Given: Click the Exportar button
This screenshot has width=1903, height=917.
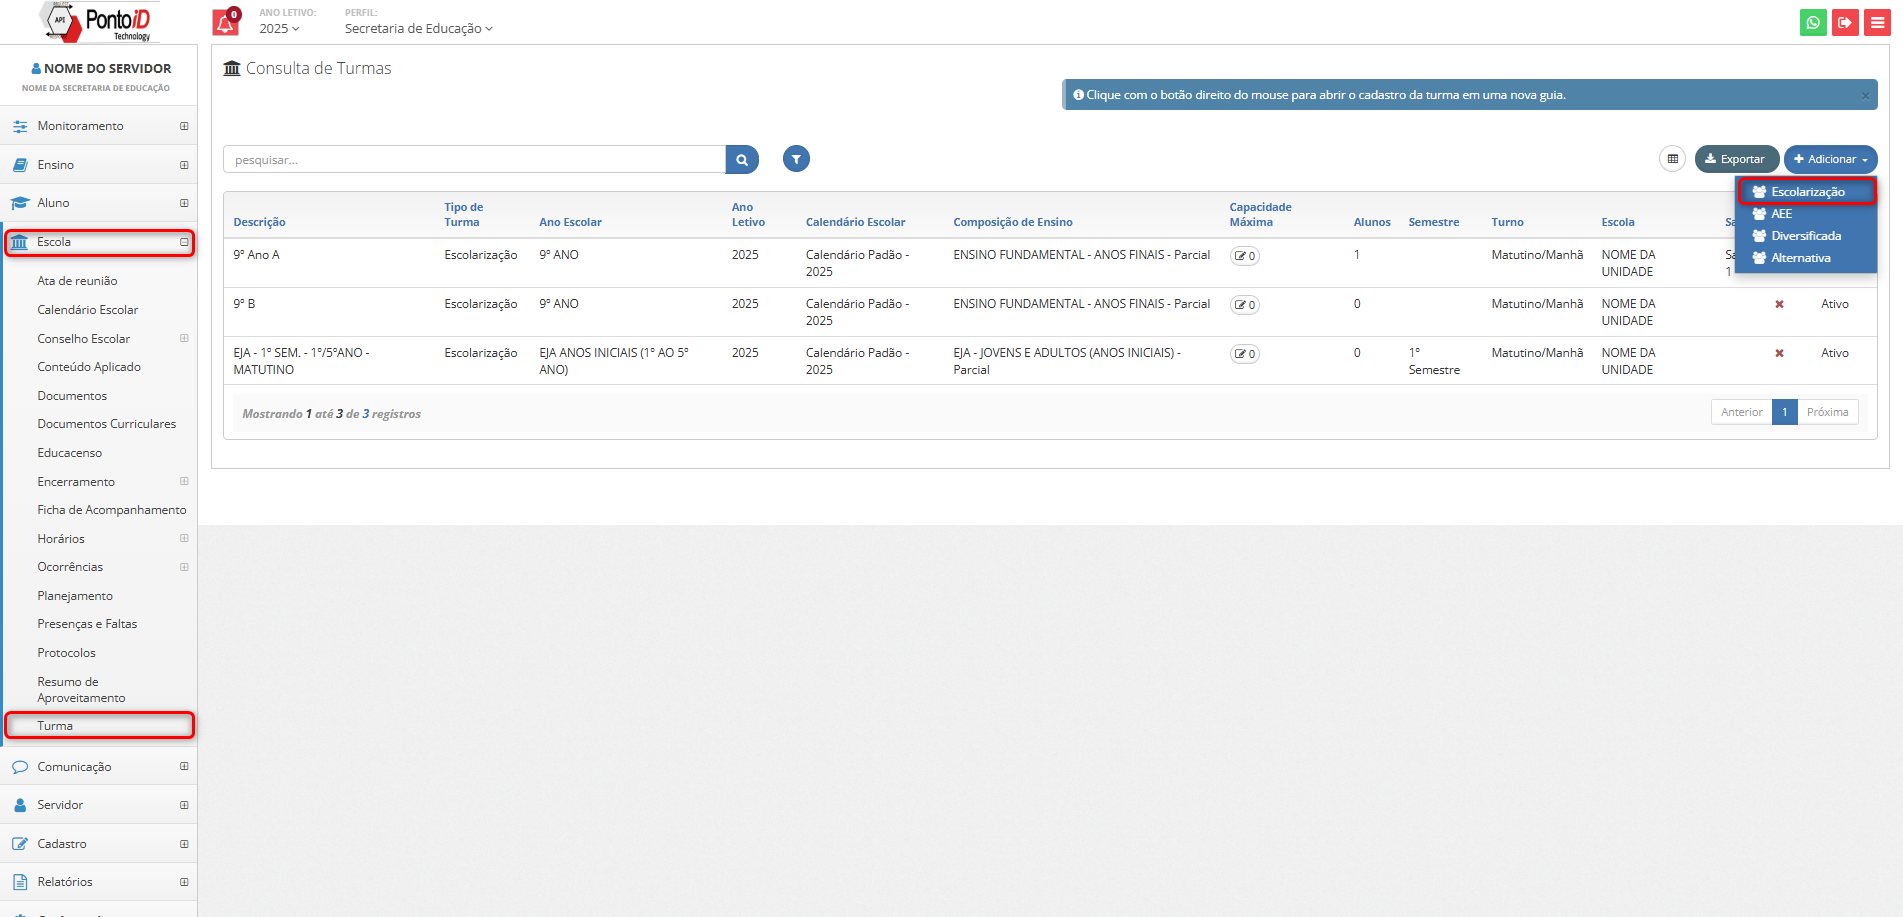Looking at the screenshot, I should pos(1736,159).
